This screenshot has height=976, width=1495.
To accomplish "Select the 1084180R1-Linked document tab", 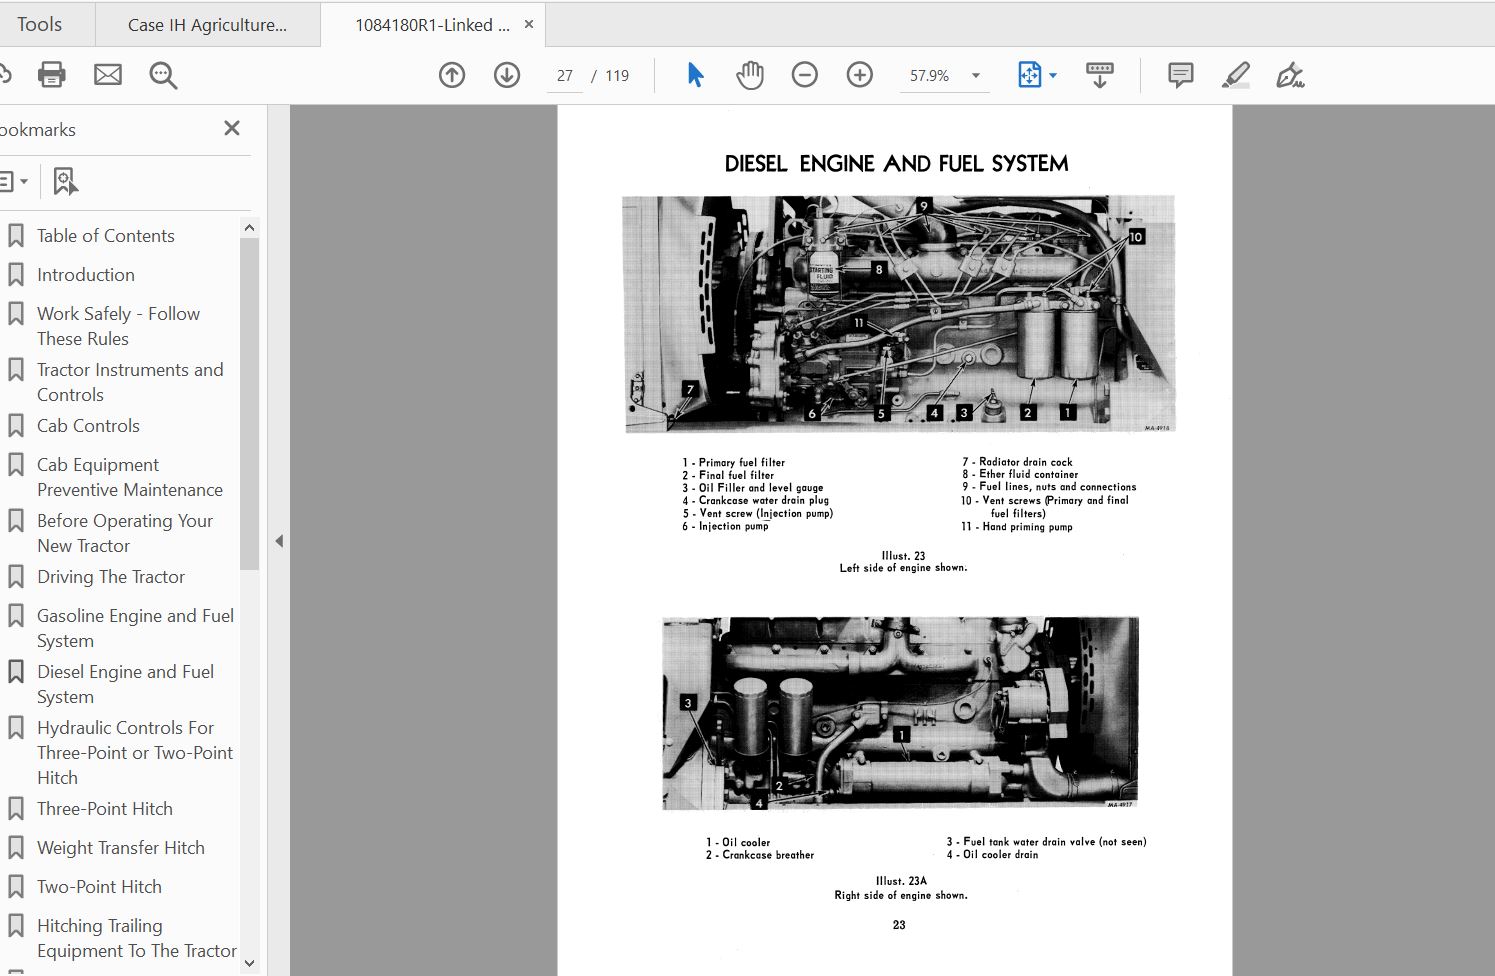I will tap(432, 25).
